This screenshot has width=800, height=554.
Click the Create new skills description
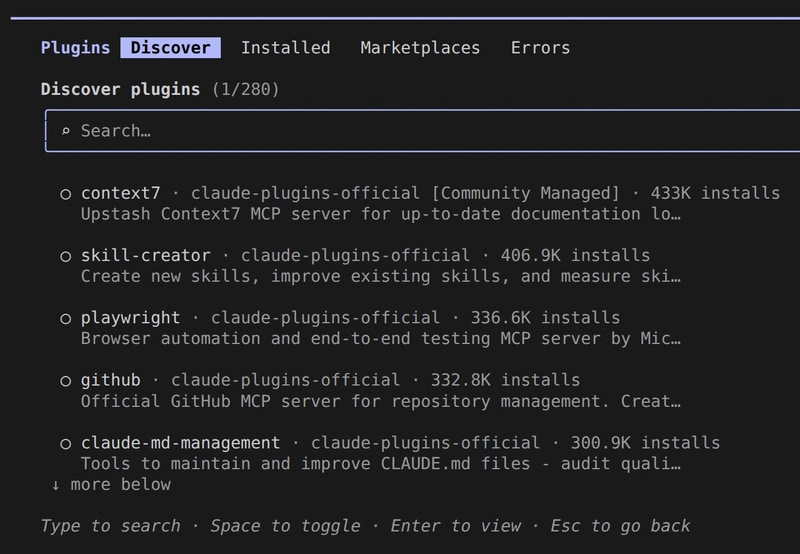click(x=381, y=276)
